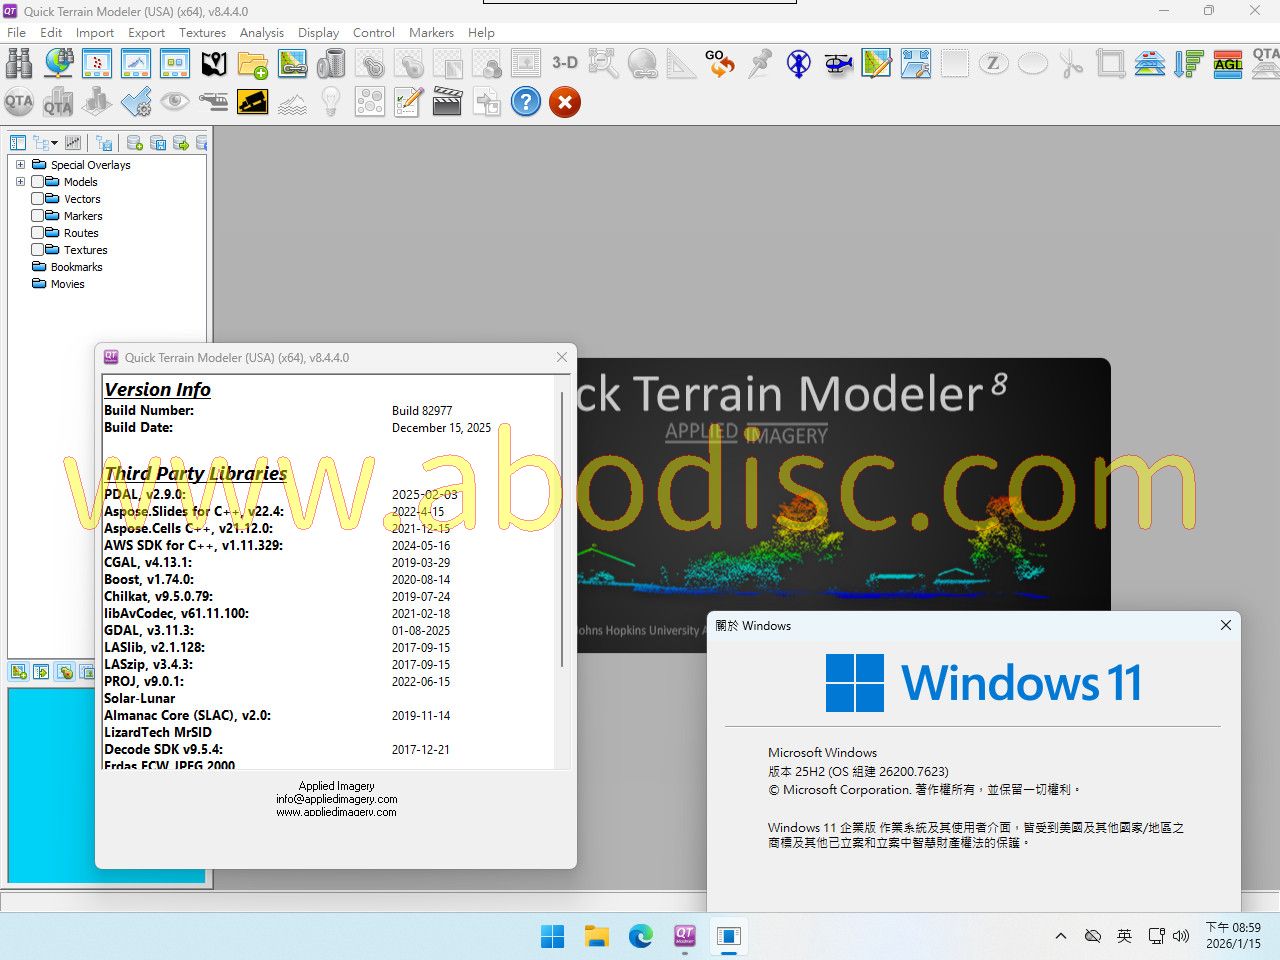Open the Textures menu in menu bar

202,32
